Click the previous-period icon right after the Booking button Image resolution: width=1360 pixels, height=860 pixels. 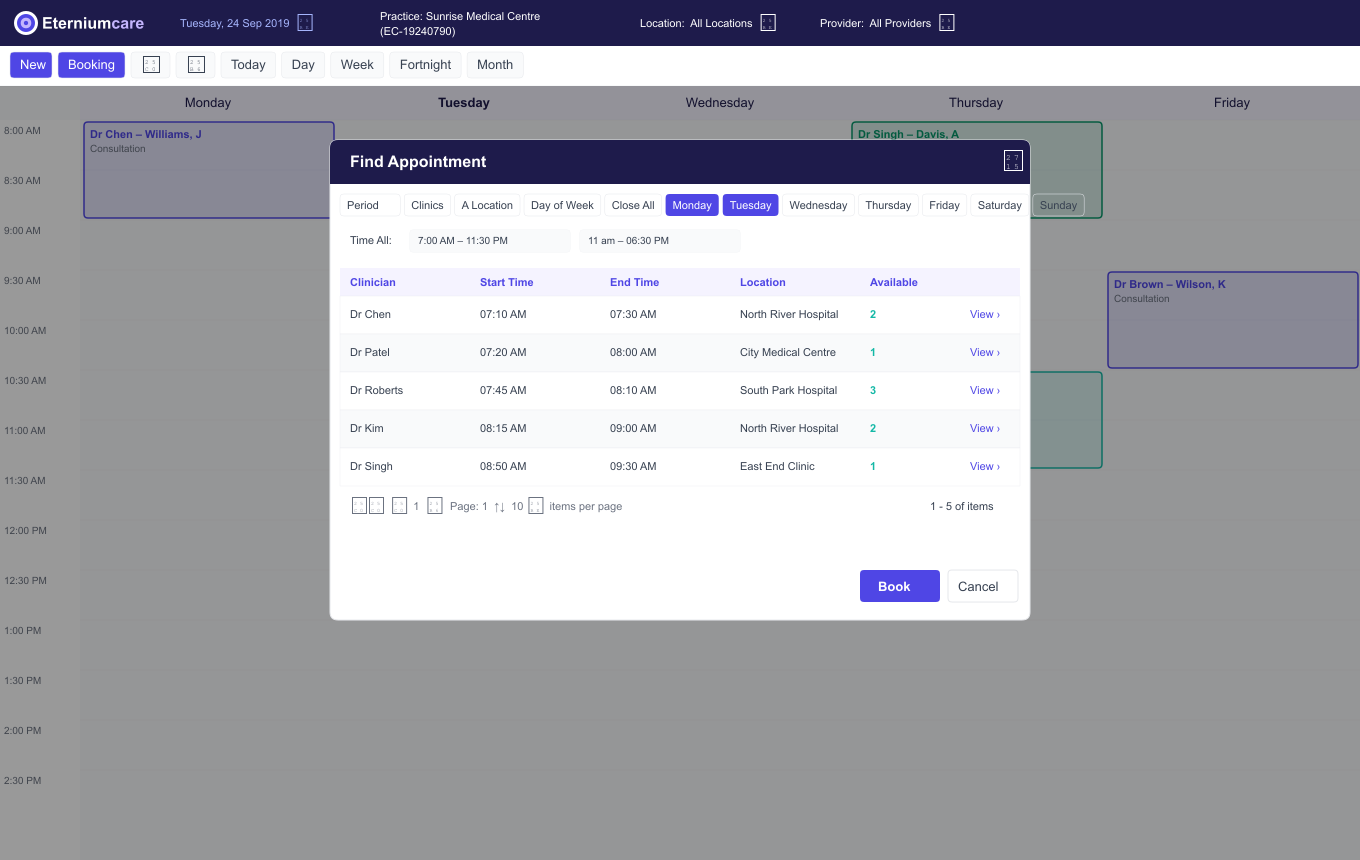click(151, 65)
